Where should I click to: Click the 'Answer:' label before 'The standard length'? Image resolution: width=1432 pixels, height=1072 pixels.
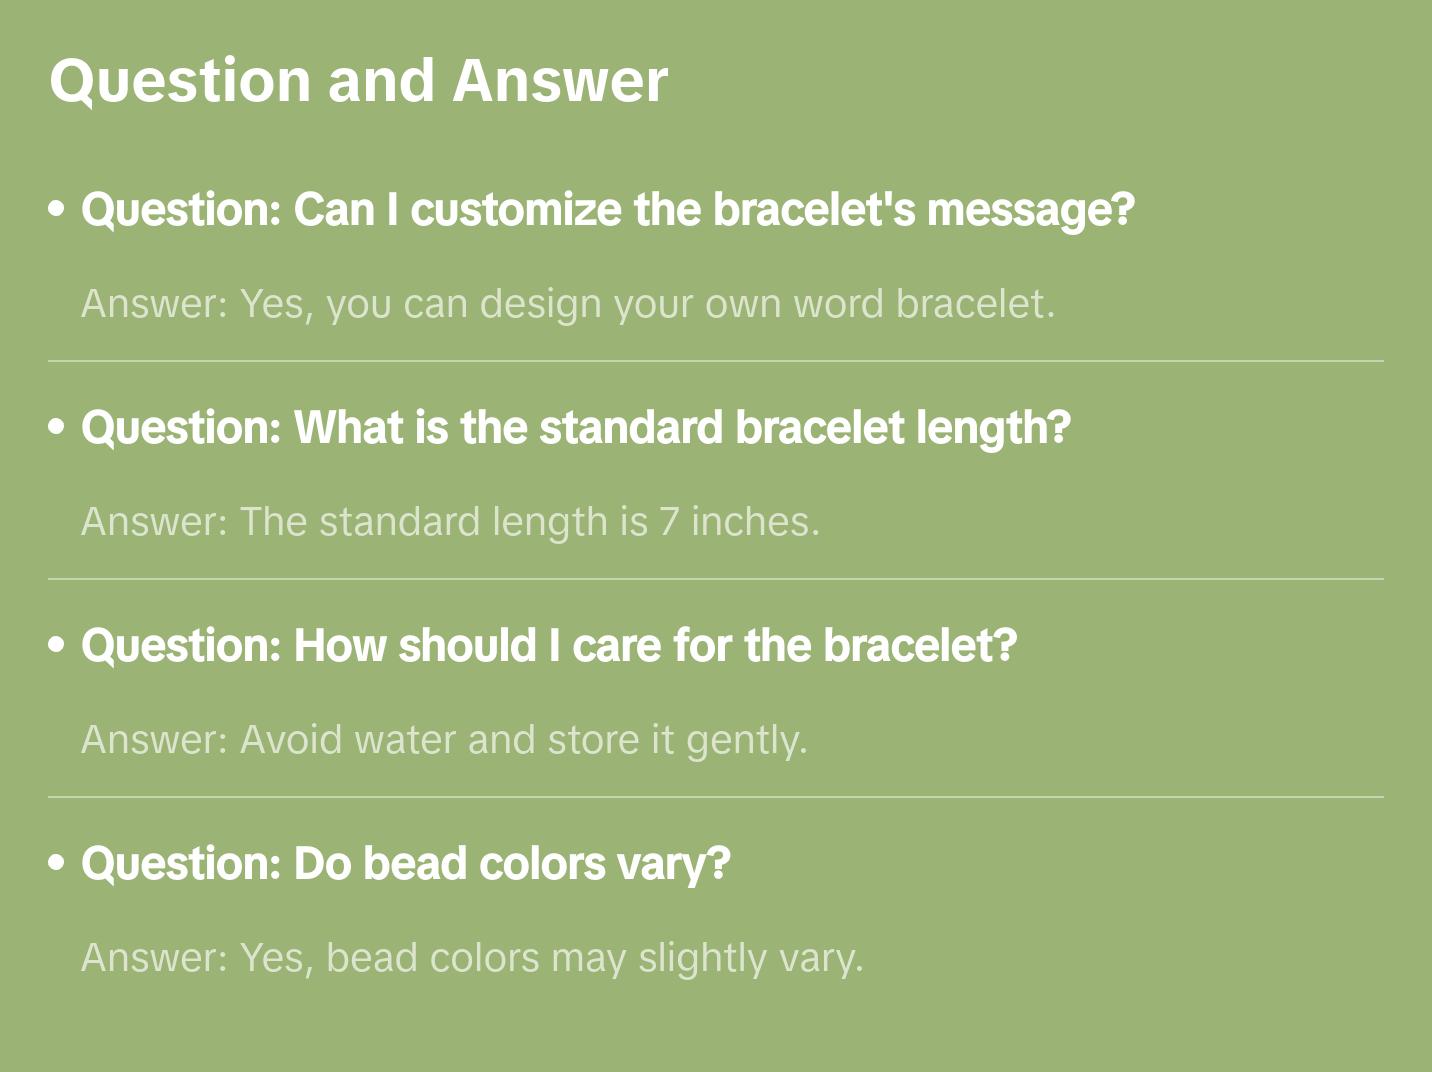coord(155,522)
